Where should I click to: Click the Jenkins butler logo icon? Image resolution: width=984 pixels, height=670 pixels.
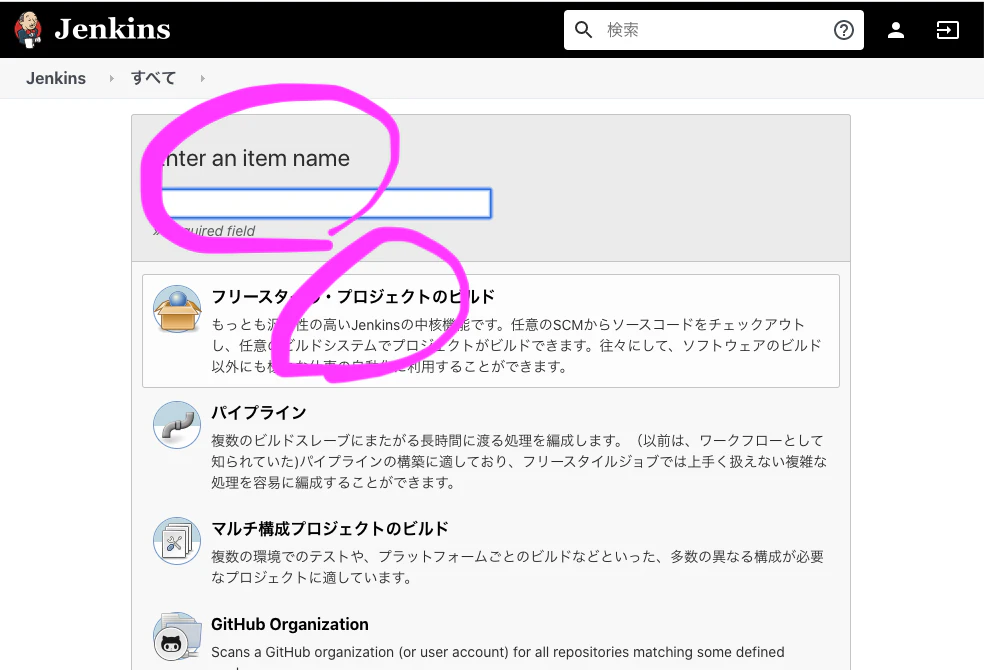pyautogui.click(x=28, y=29)
